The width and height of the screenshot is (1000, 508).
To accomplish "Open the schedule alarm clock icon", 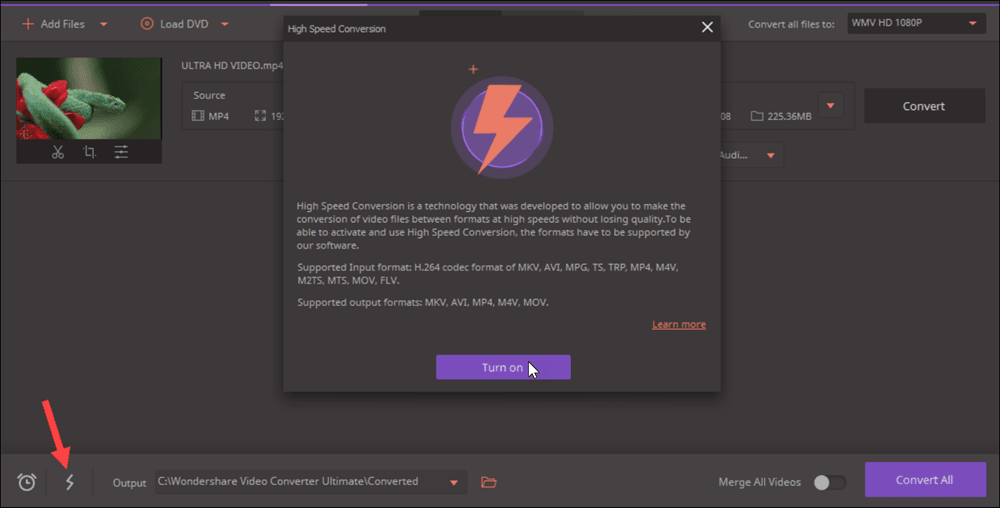I will click(27, 482).
